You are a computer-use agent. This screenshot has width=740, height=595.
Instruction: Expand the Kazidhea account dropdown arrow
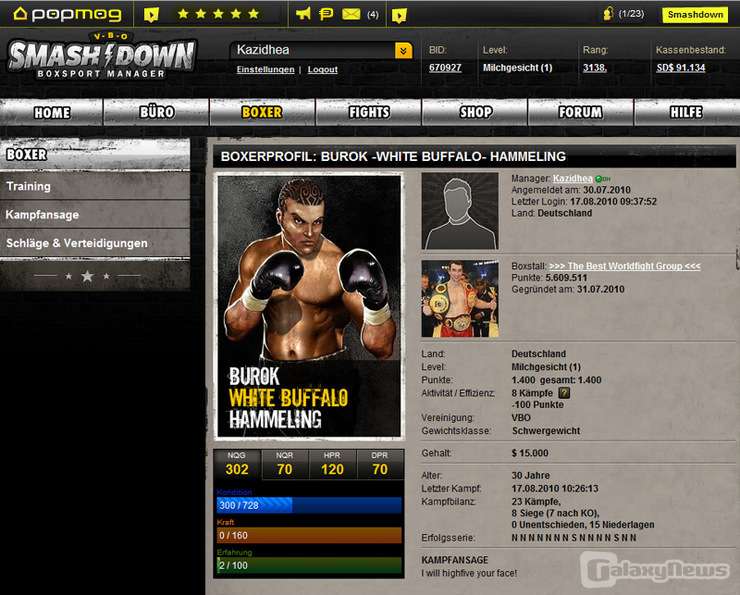pyautogui.click(x=403, y=50)
